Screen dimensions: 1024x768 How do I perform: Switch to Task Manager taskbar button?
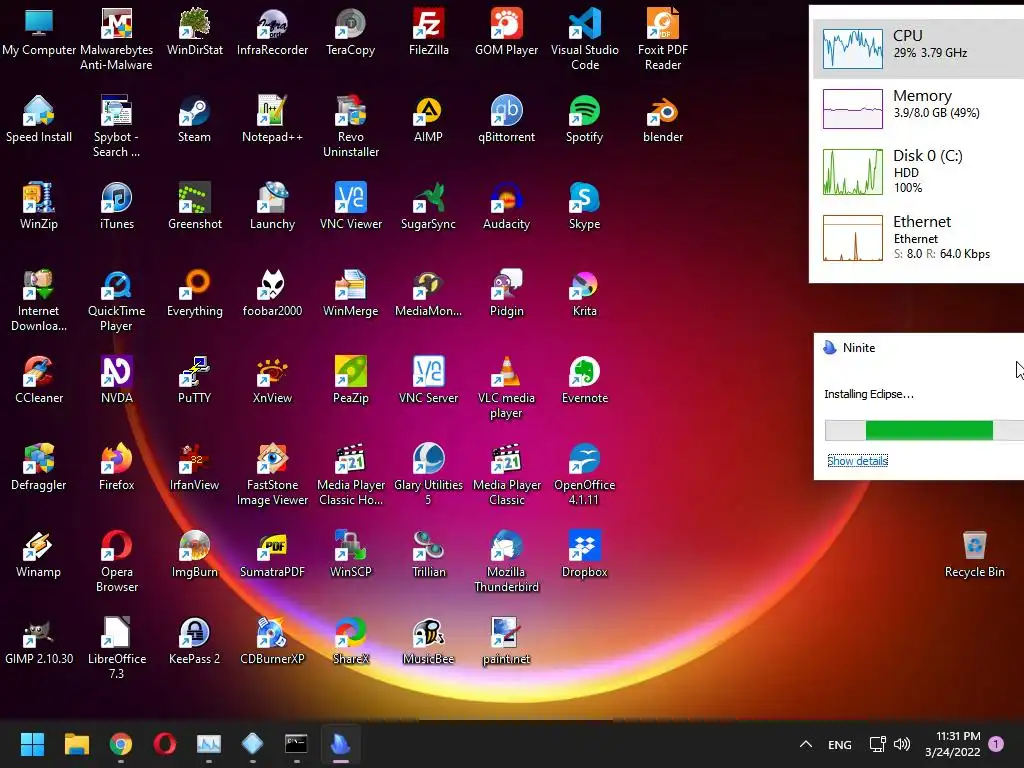point(209,744)
